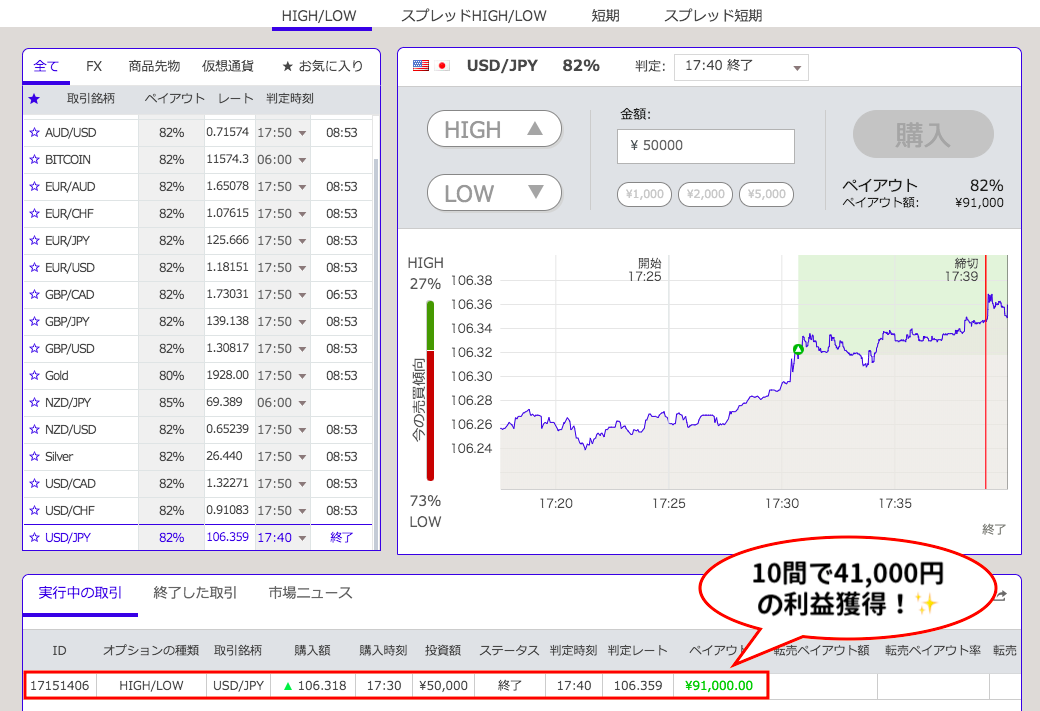
Task: Toggle the USD/CAD favorite star
Action: pos(34,484)
